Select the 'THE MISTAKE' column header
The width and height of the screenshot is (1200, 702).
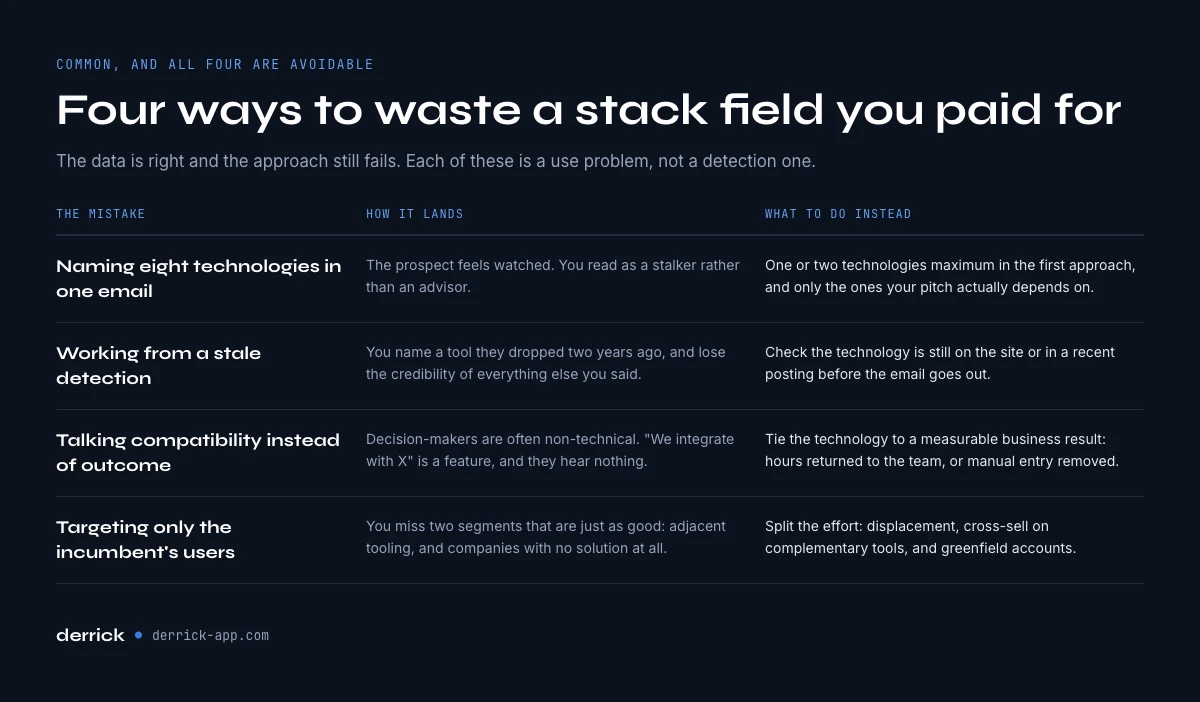pos(100,214)
